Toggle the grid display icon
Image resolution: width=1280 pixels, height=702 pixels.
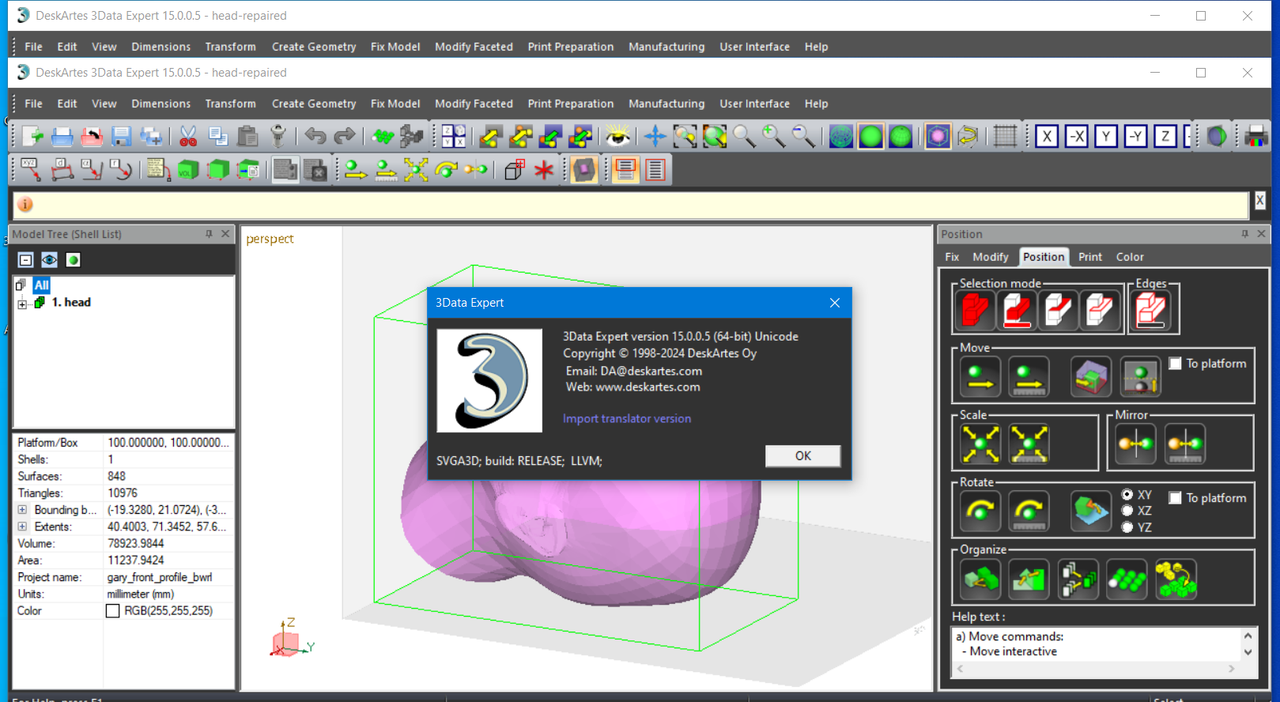click(x=1005, y=137)
